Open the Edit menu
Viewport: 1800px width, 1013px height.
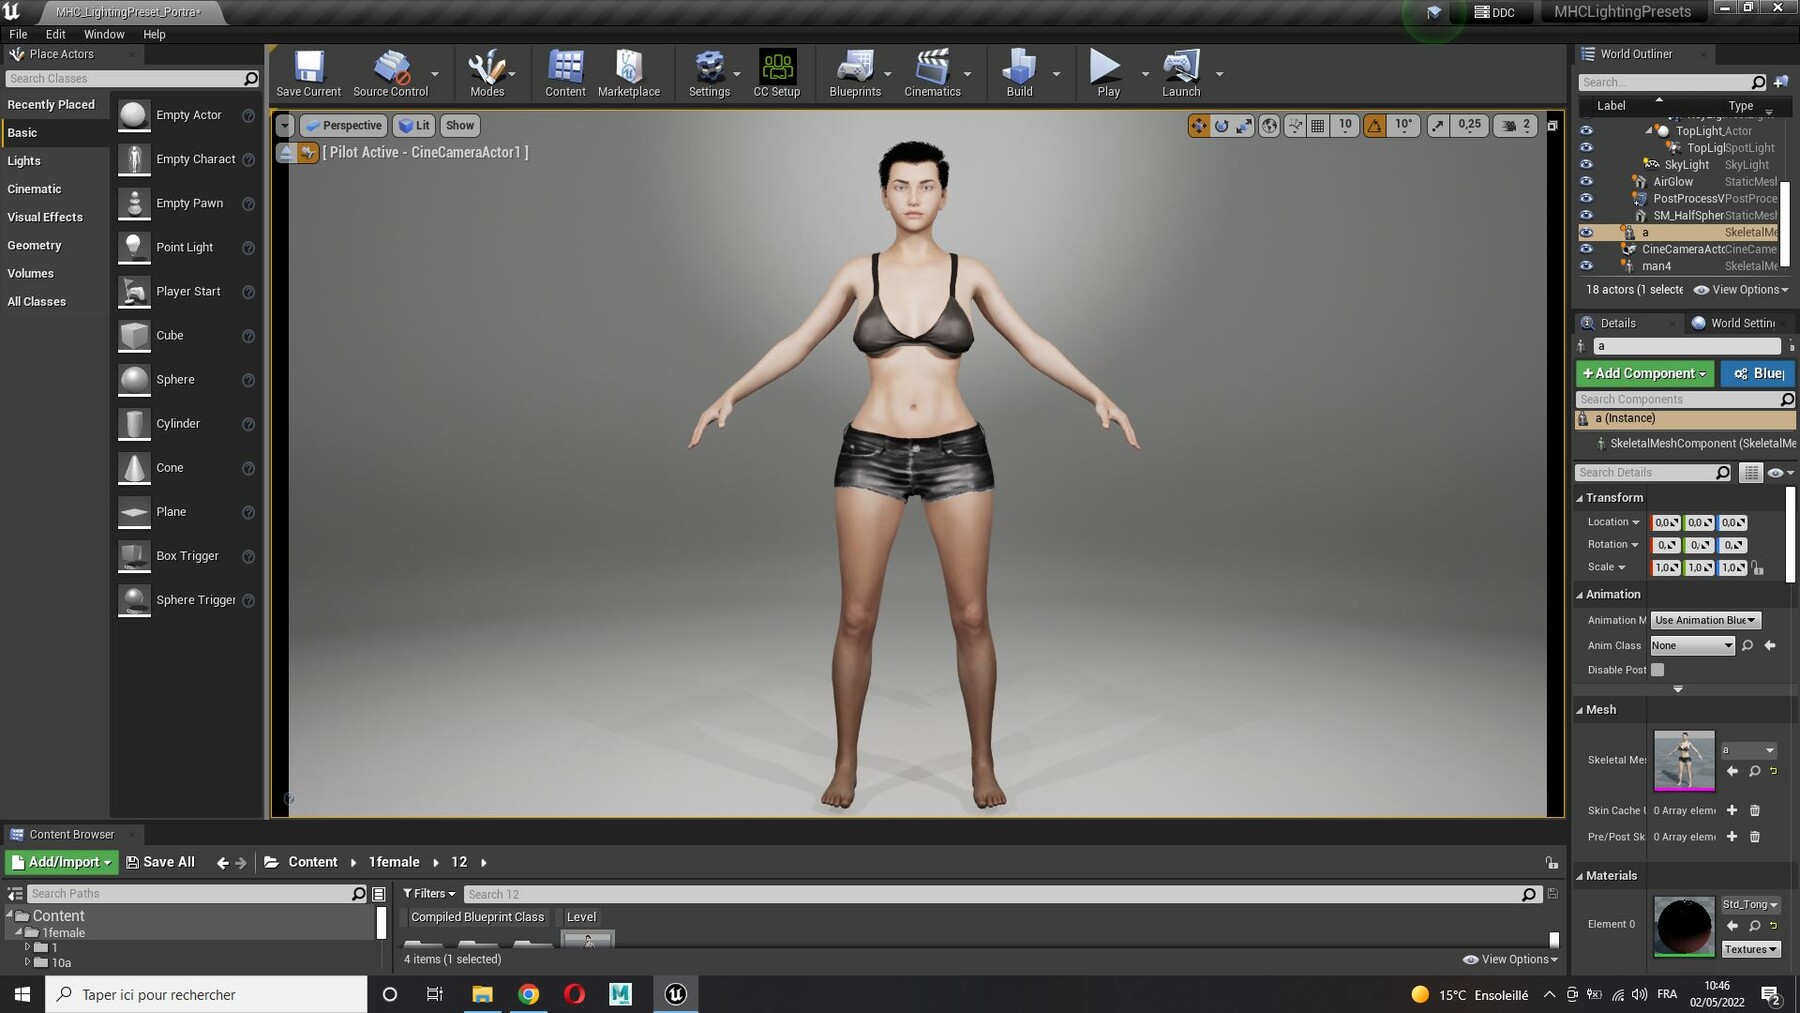(56, 34)
